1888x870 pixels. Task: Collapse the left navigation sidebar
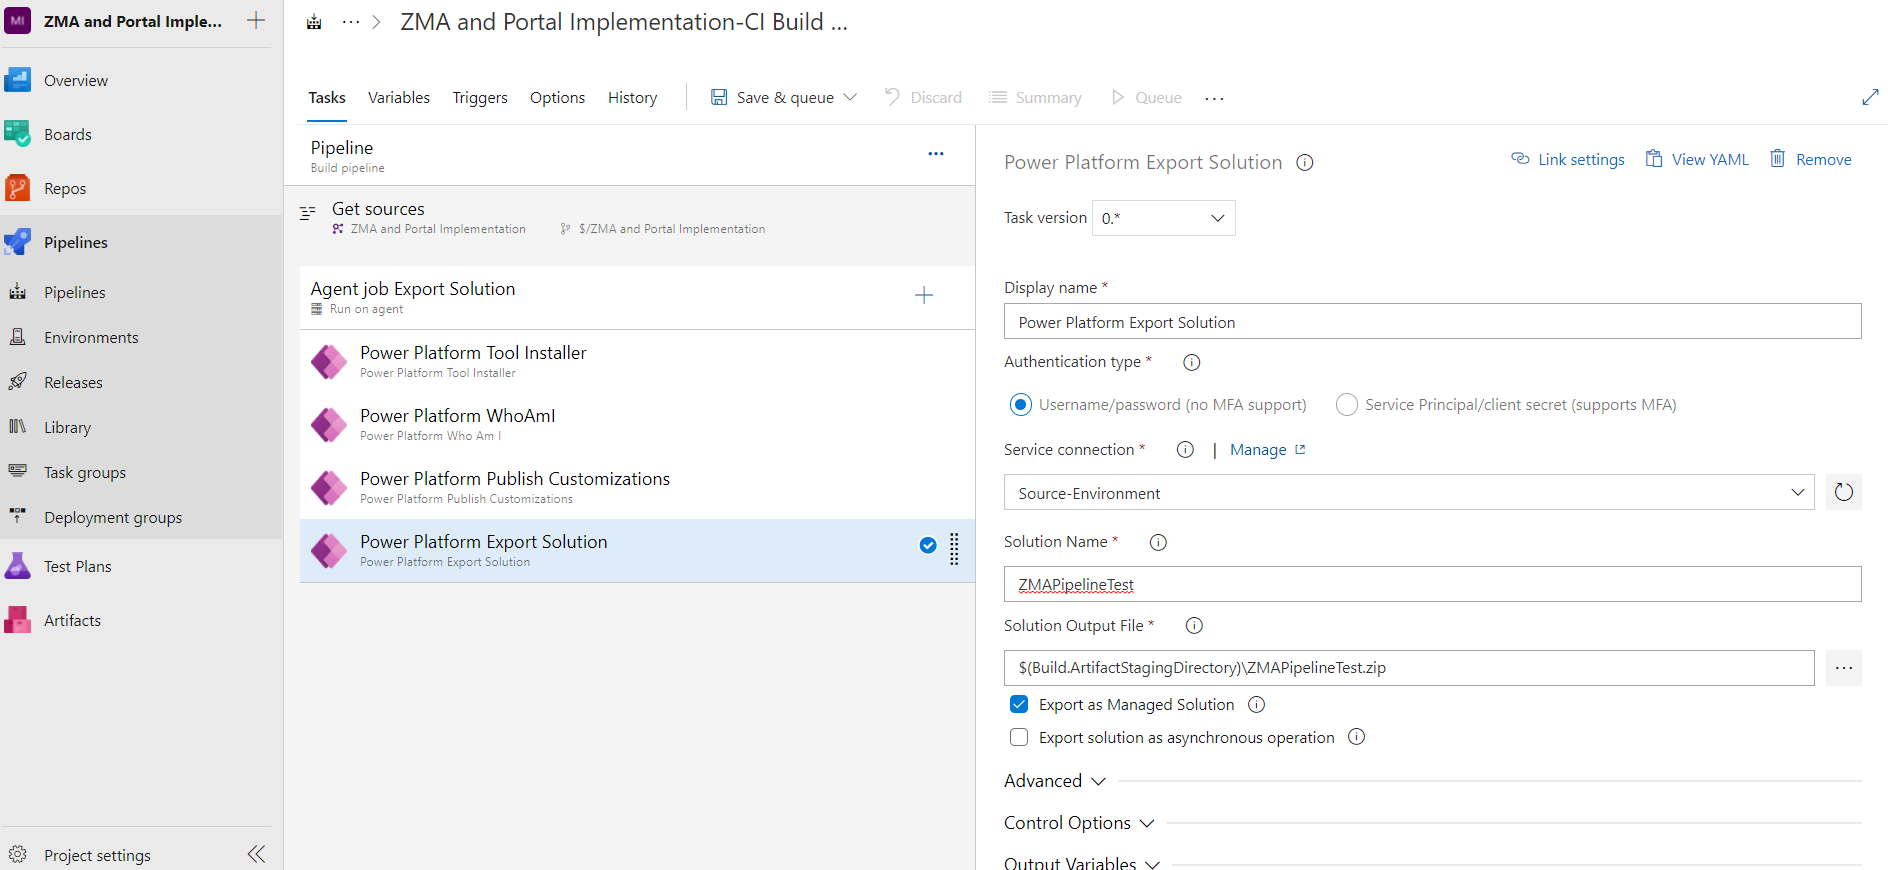(256, 854)
